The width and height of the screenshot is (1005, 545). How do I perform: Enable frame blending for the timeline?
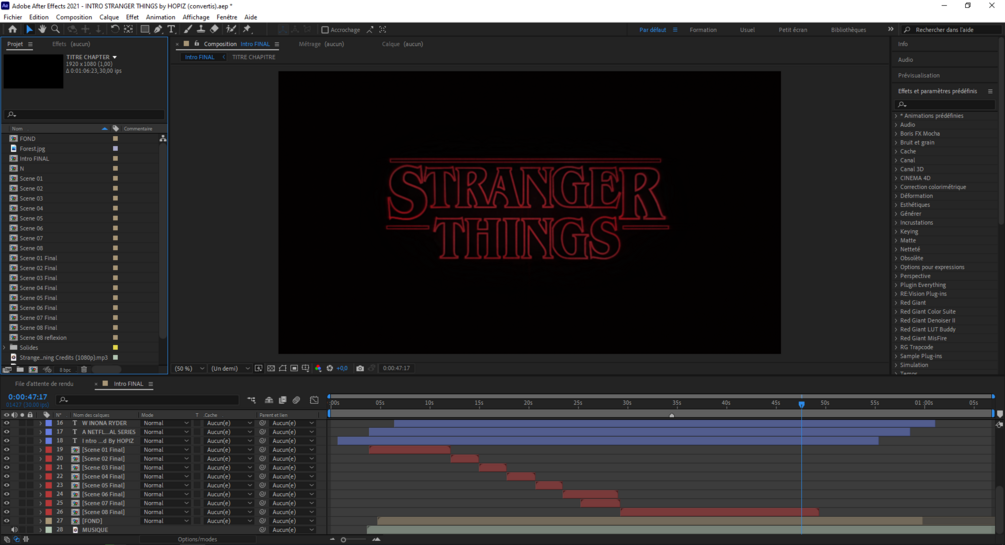coord(282,400)
